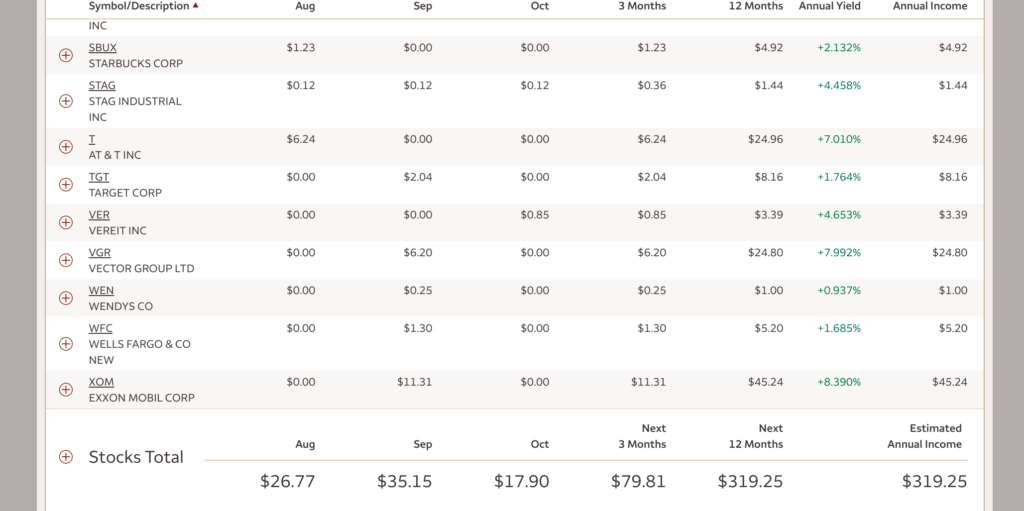Expand the STAG Industrial row details

pyautogui.click(x=66, y=101)
